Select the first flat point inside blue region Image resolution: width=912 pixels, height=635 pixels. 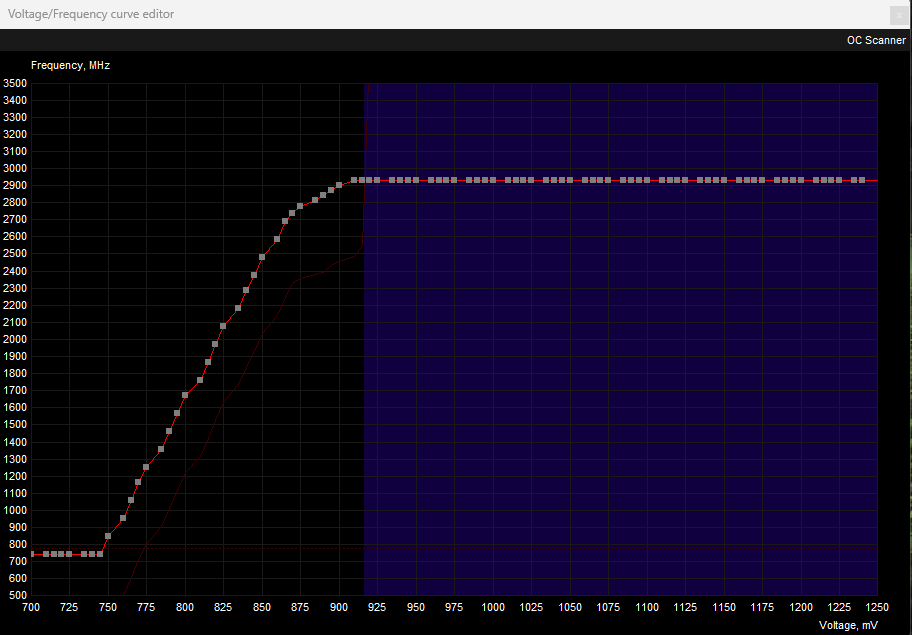pos(368,180)
